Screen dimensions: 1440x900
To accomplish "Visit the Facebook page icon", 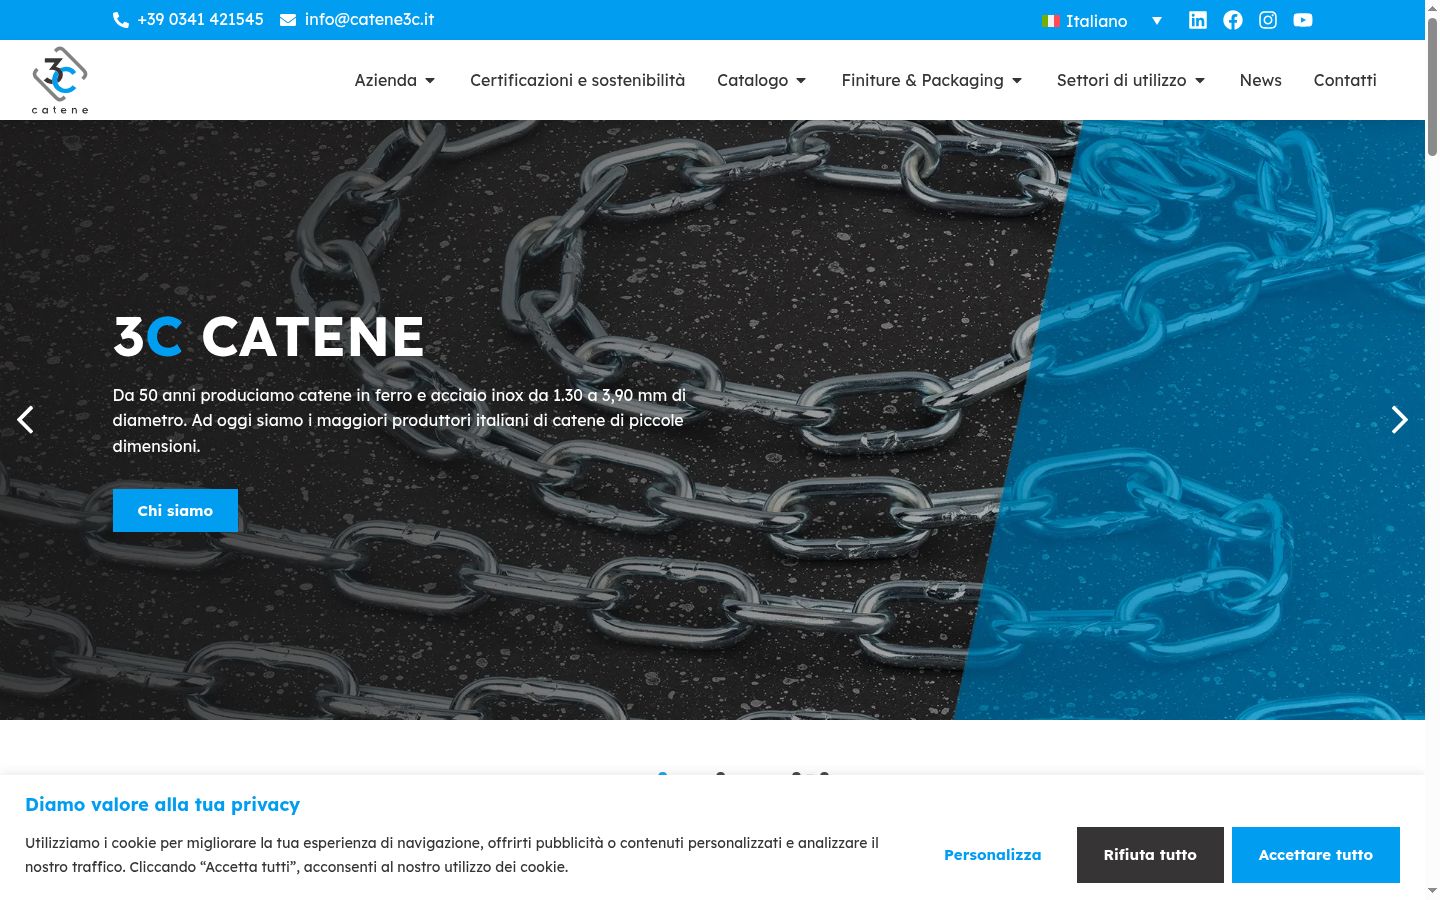I will pyautogui.click(x=1233, y=20).
